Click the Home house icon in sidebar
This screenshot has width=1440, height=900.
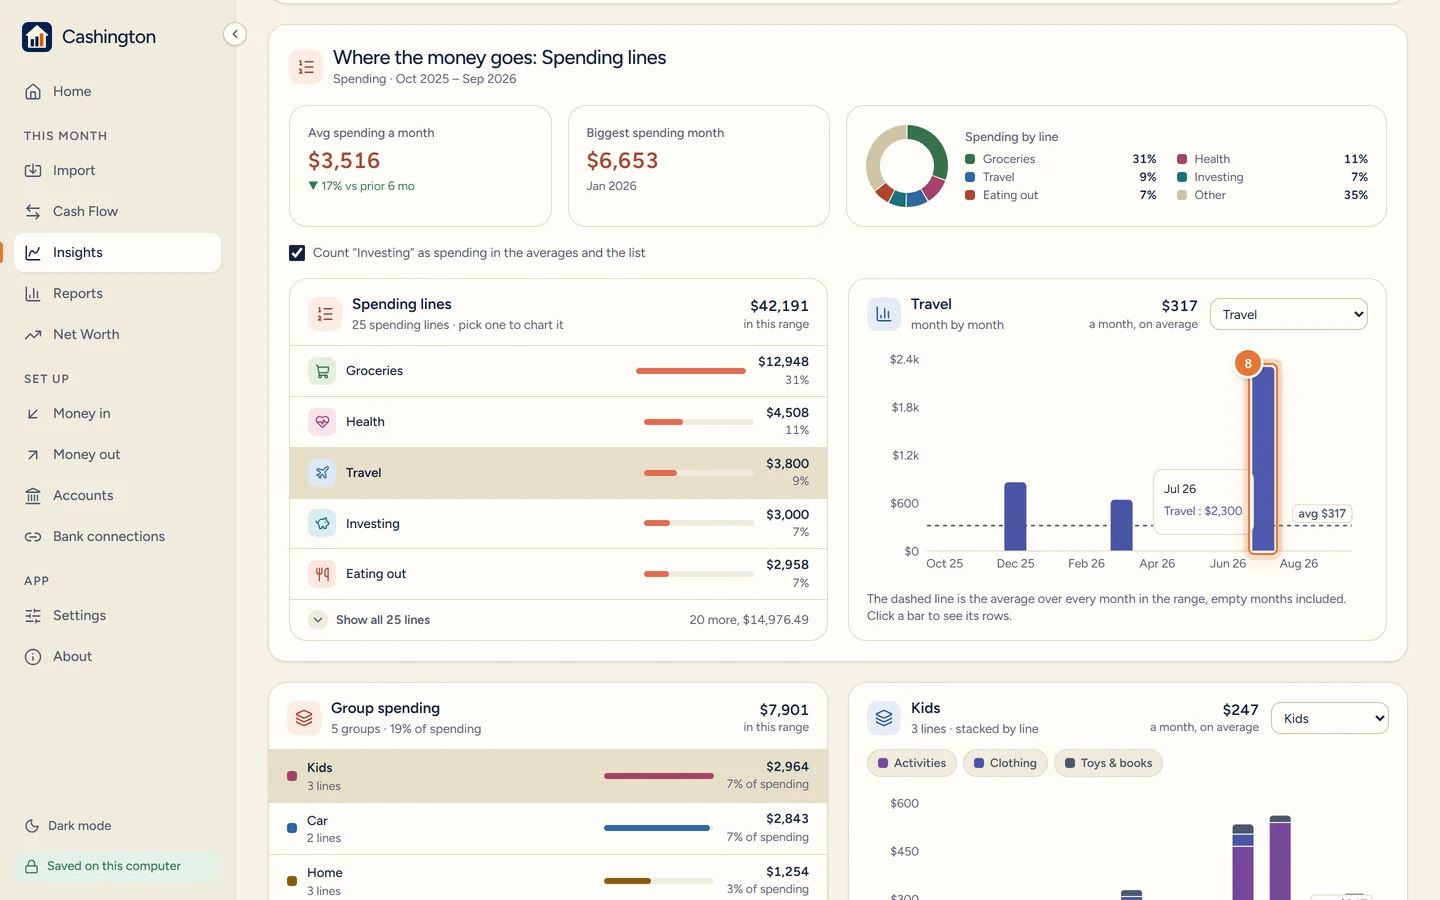pos(33,92)
